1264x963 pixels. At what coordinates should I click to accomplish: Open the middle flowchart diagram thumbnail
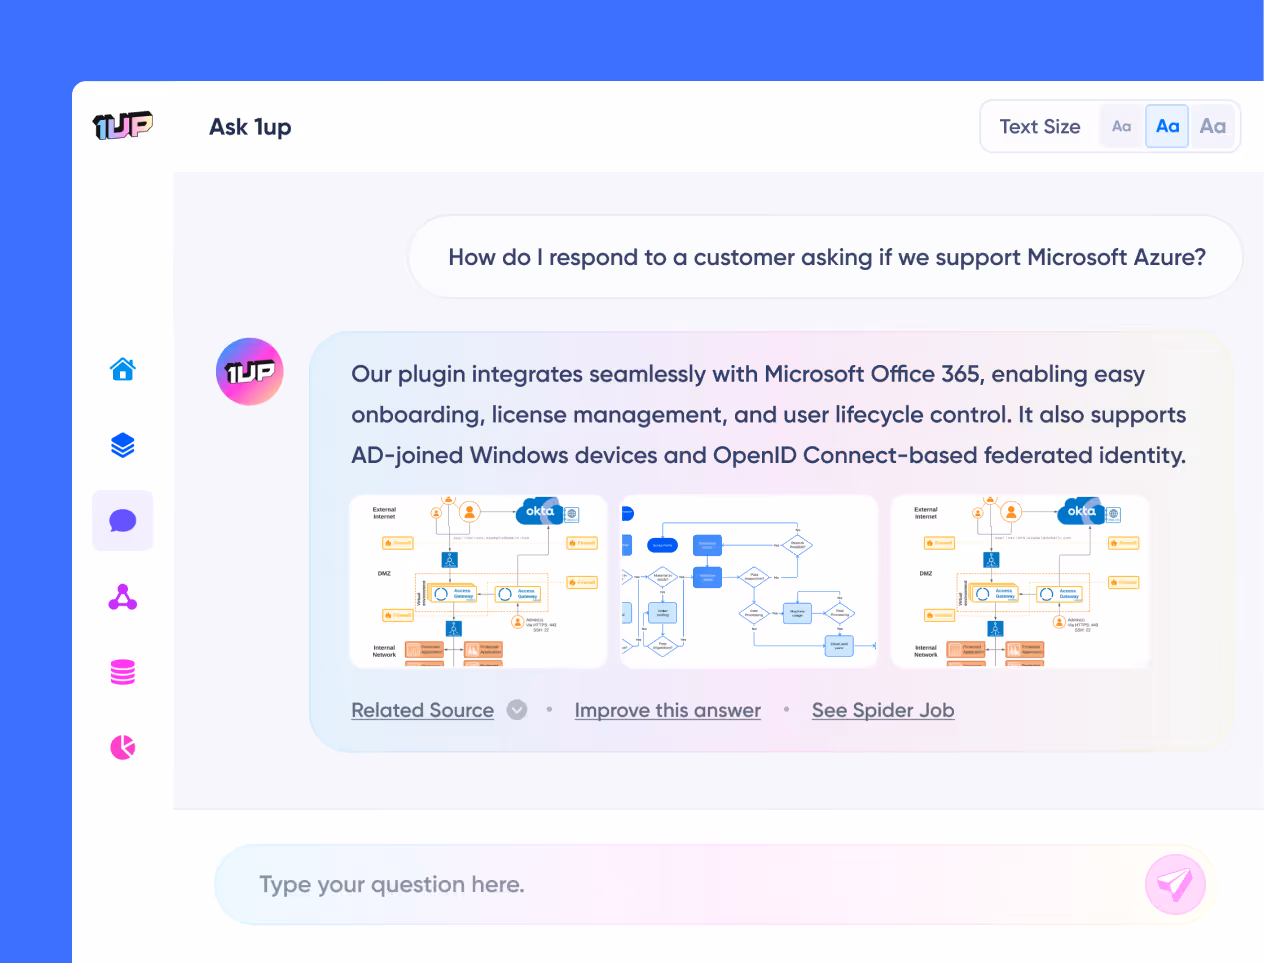pos(749,581)
